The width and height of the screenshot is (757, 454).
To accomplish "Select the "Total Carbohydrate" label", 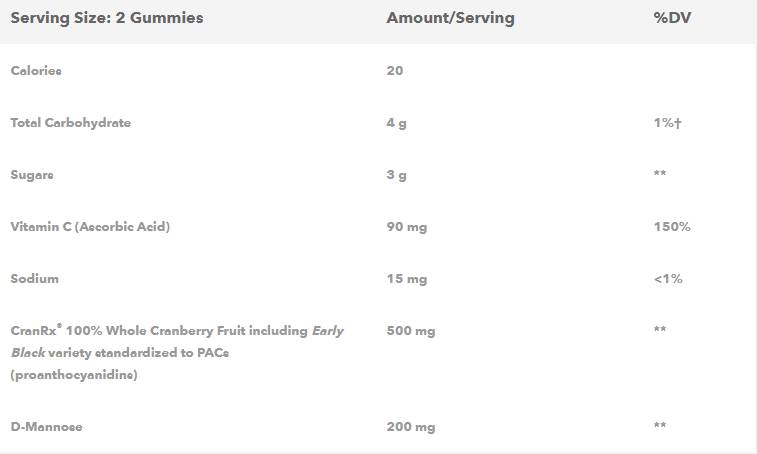I will pos(70,123).
